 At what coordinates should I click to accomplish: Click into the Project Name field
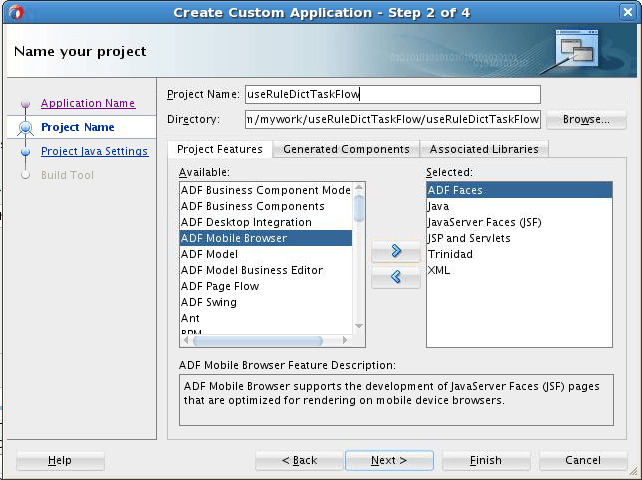click(x=393, y=94)
